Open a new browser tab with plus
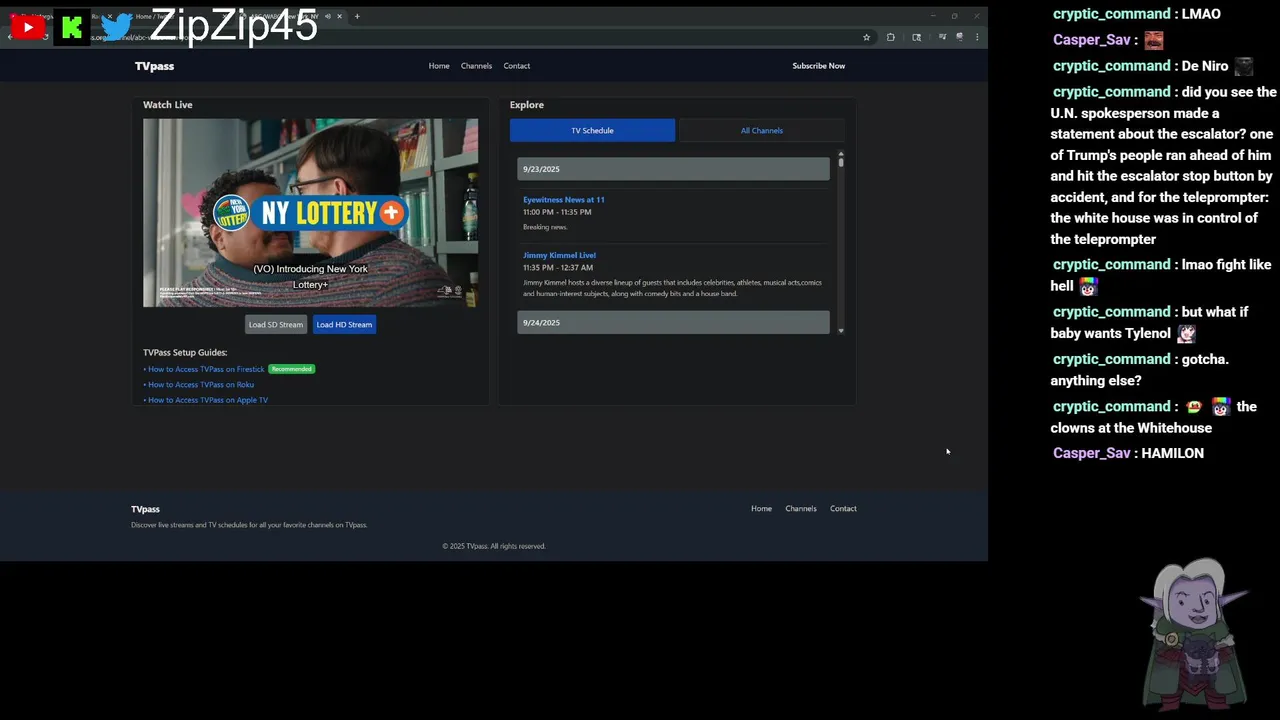Viewport: 1280px width, 720px height. point(357,16)
